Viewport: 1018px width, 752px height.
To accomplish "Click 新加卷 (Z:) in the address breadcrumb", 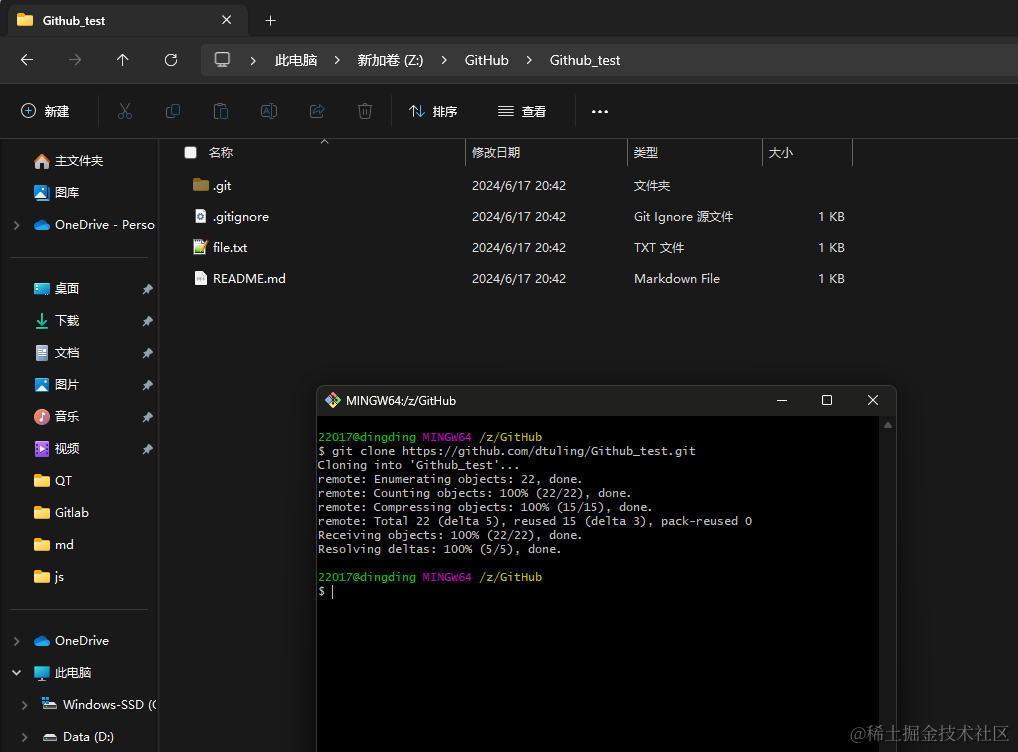I will [x=390, y=60].
